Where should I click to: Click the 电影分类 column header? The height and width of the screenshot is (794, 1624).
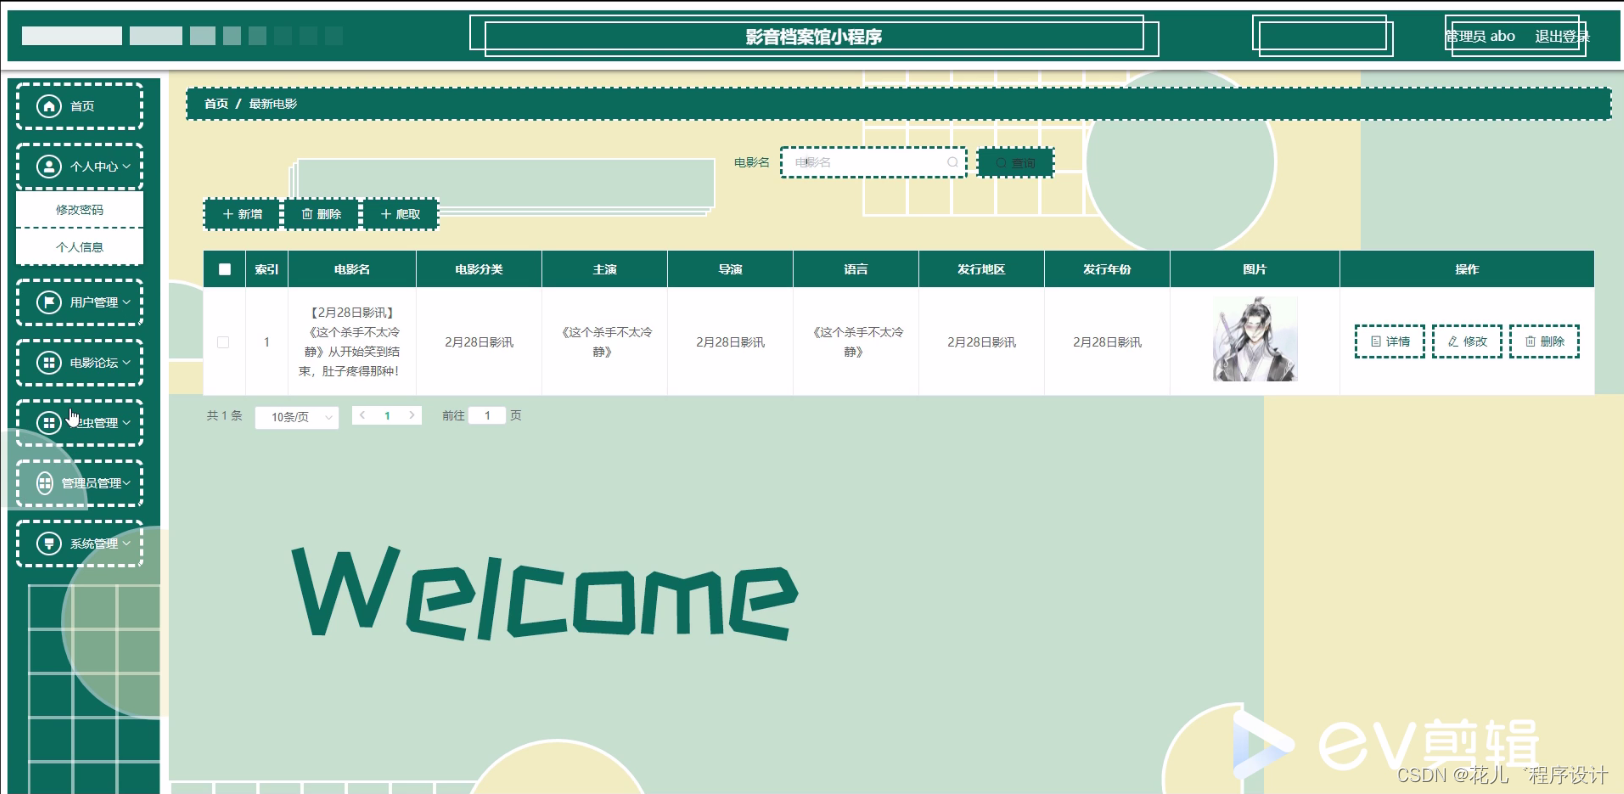point(479,269)
